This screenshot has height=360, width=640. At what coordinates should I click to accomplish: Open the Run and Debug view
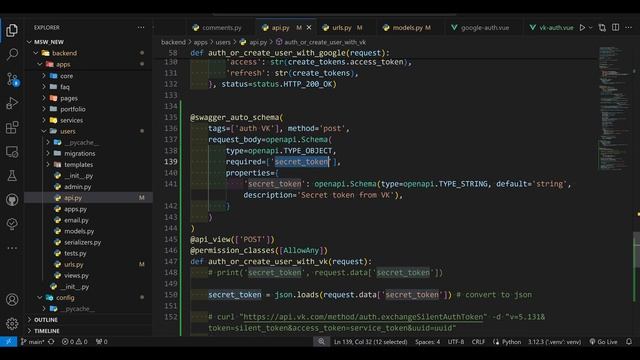(12, 103)
